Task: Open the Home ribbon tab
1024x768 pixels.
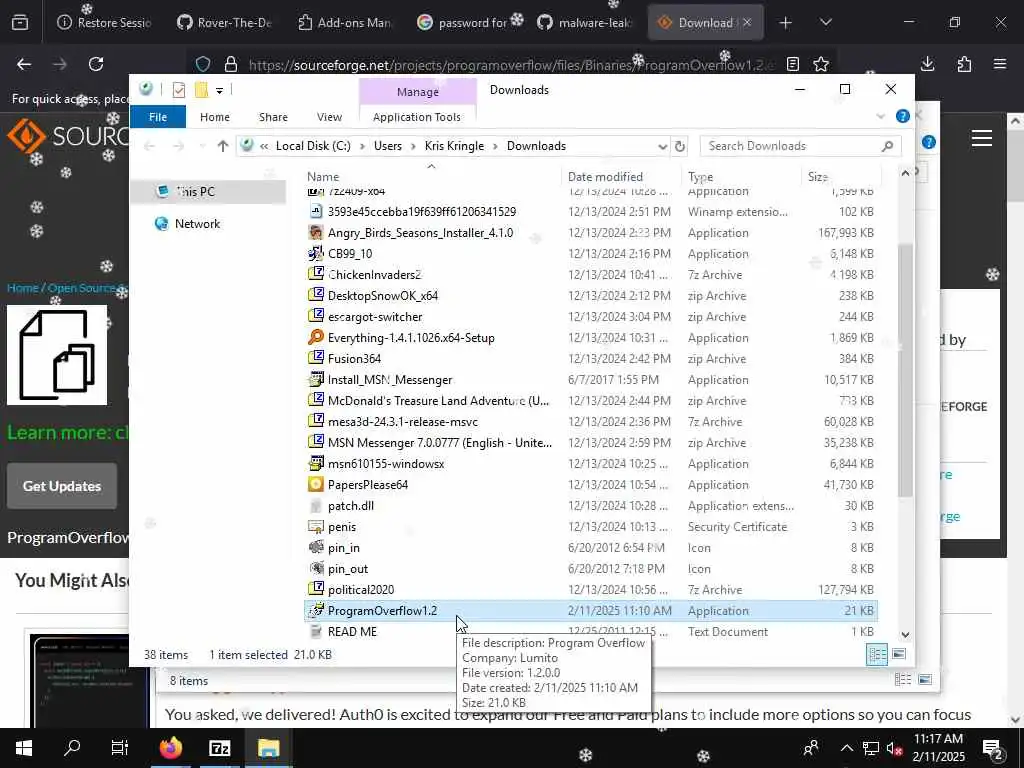Action: coord(215,117)
